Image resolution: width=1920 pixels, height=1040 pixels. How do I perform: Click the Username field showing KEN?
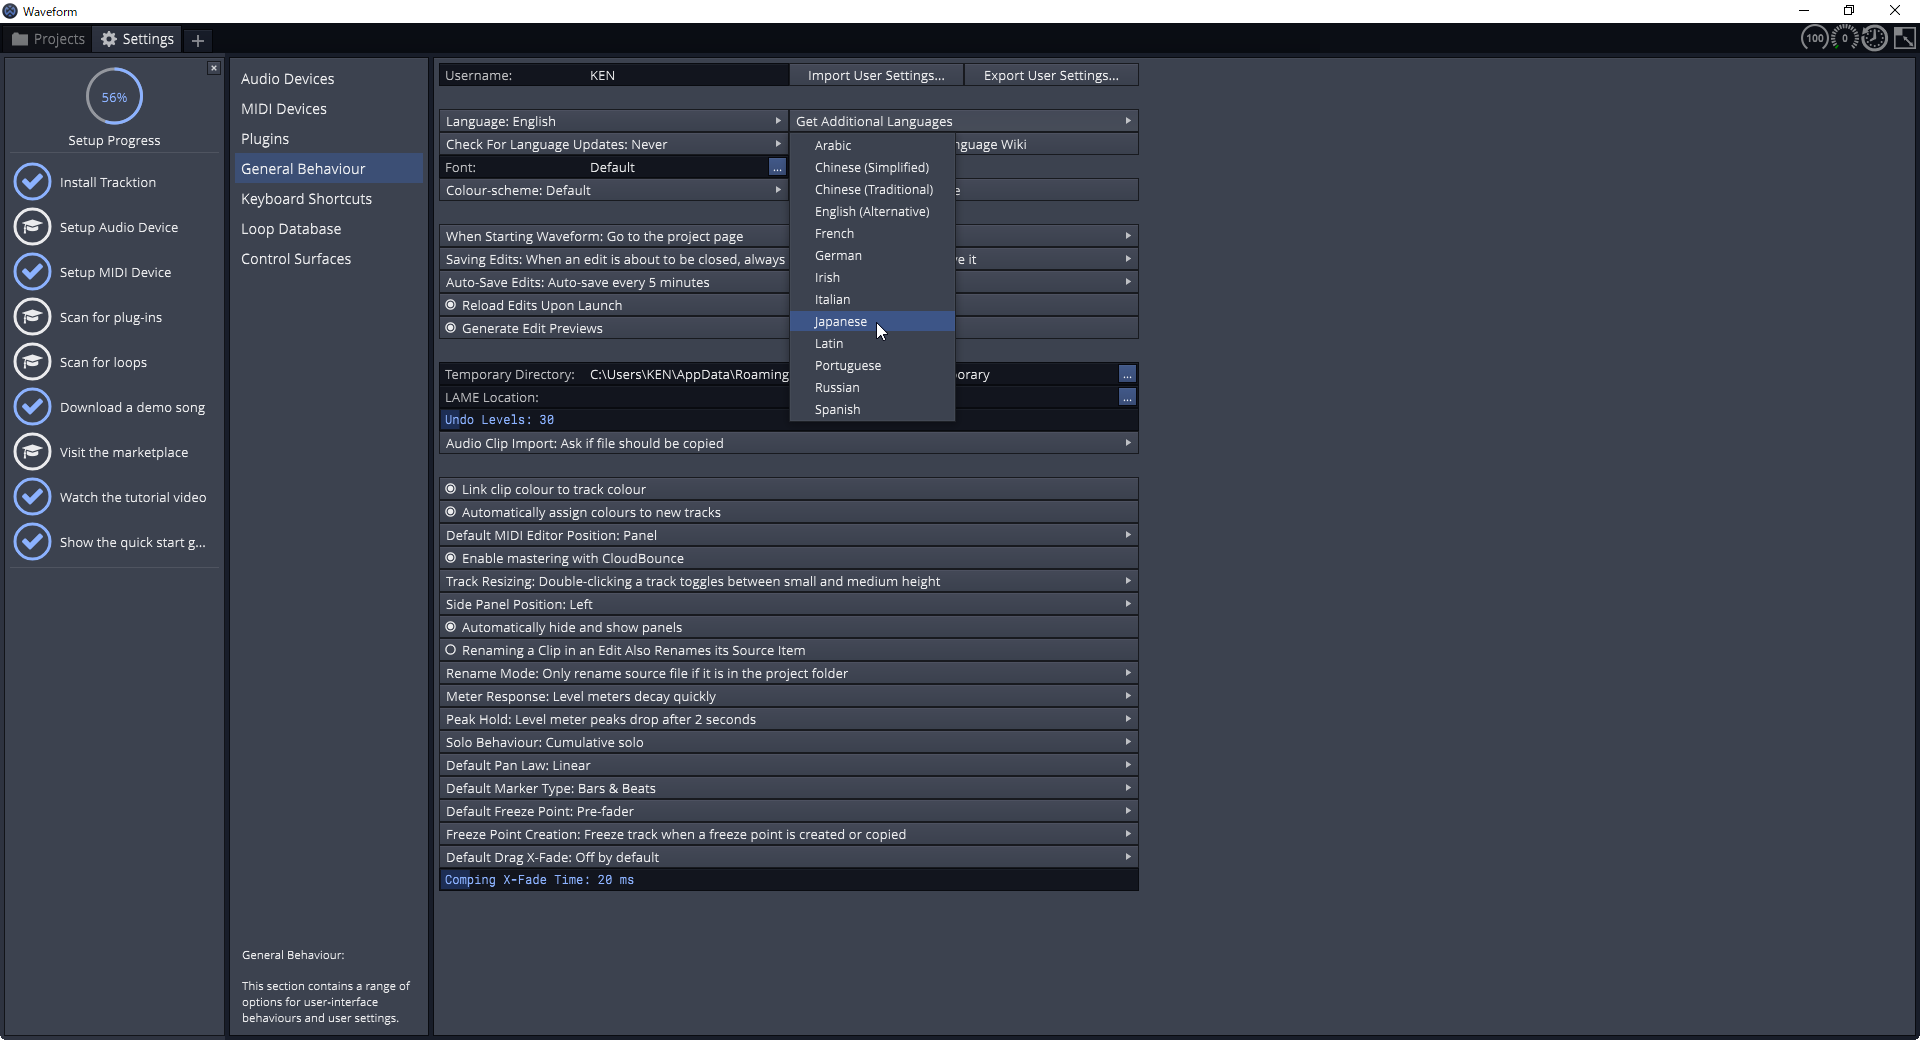(x=614, y=75)
